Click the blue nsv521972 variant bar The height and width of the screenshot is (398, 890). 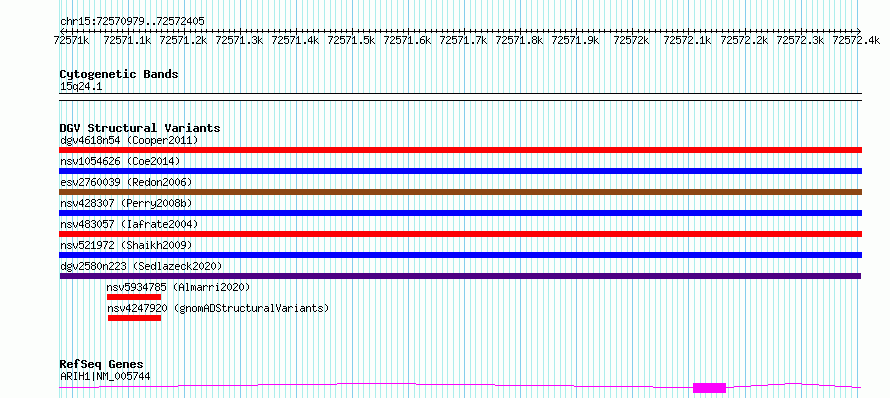pyautogui.click(x=461, y=255)
